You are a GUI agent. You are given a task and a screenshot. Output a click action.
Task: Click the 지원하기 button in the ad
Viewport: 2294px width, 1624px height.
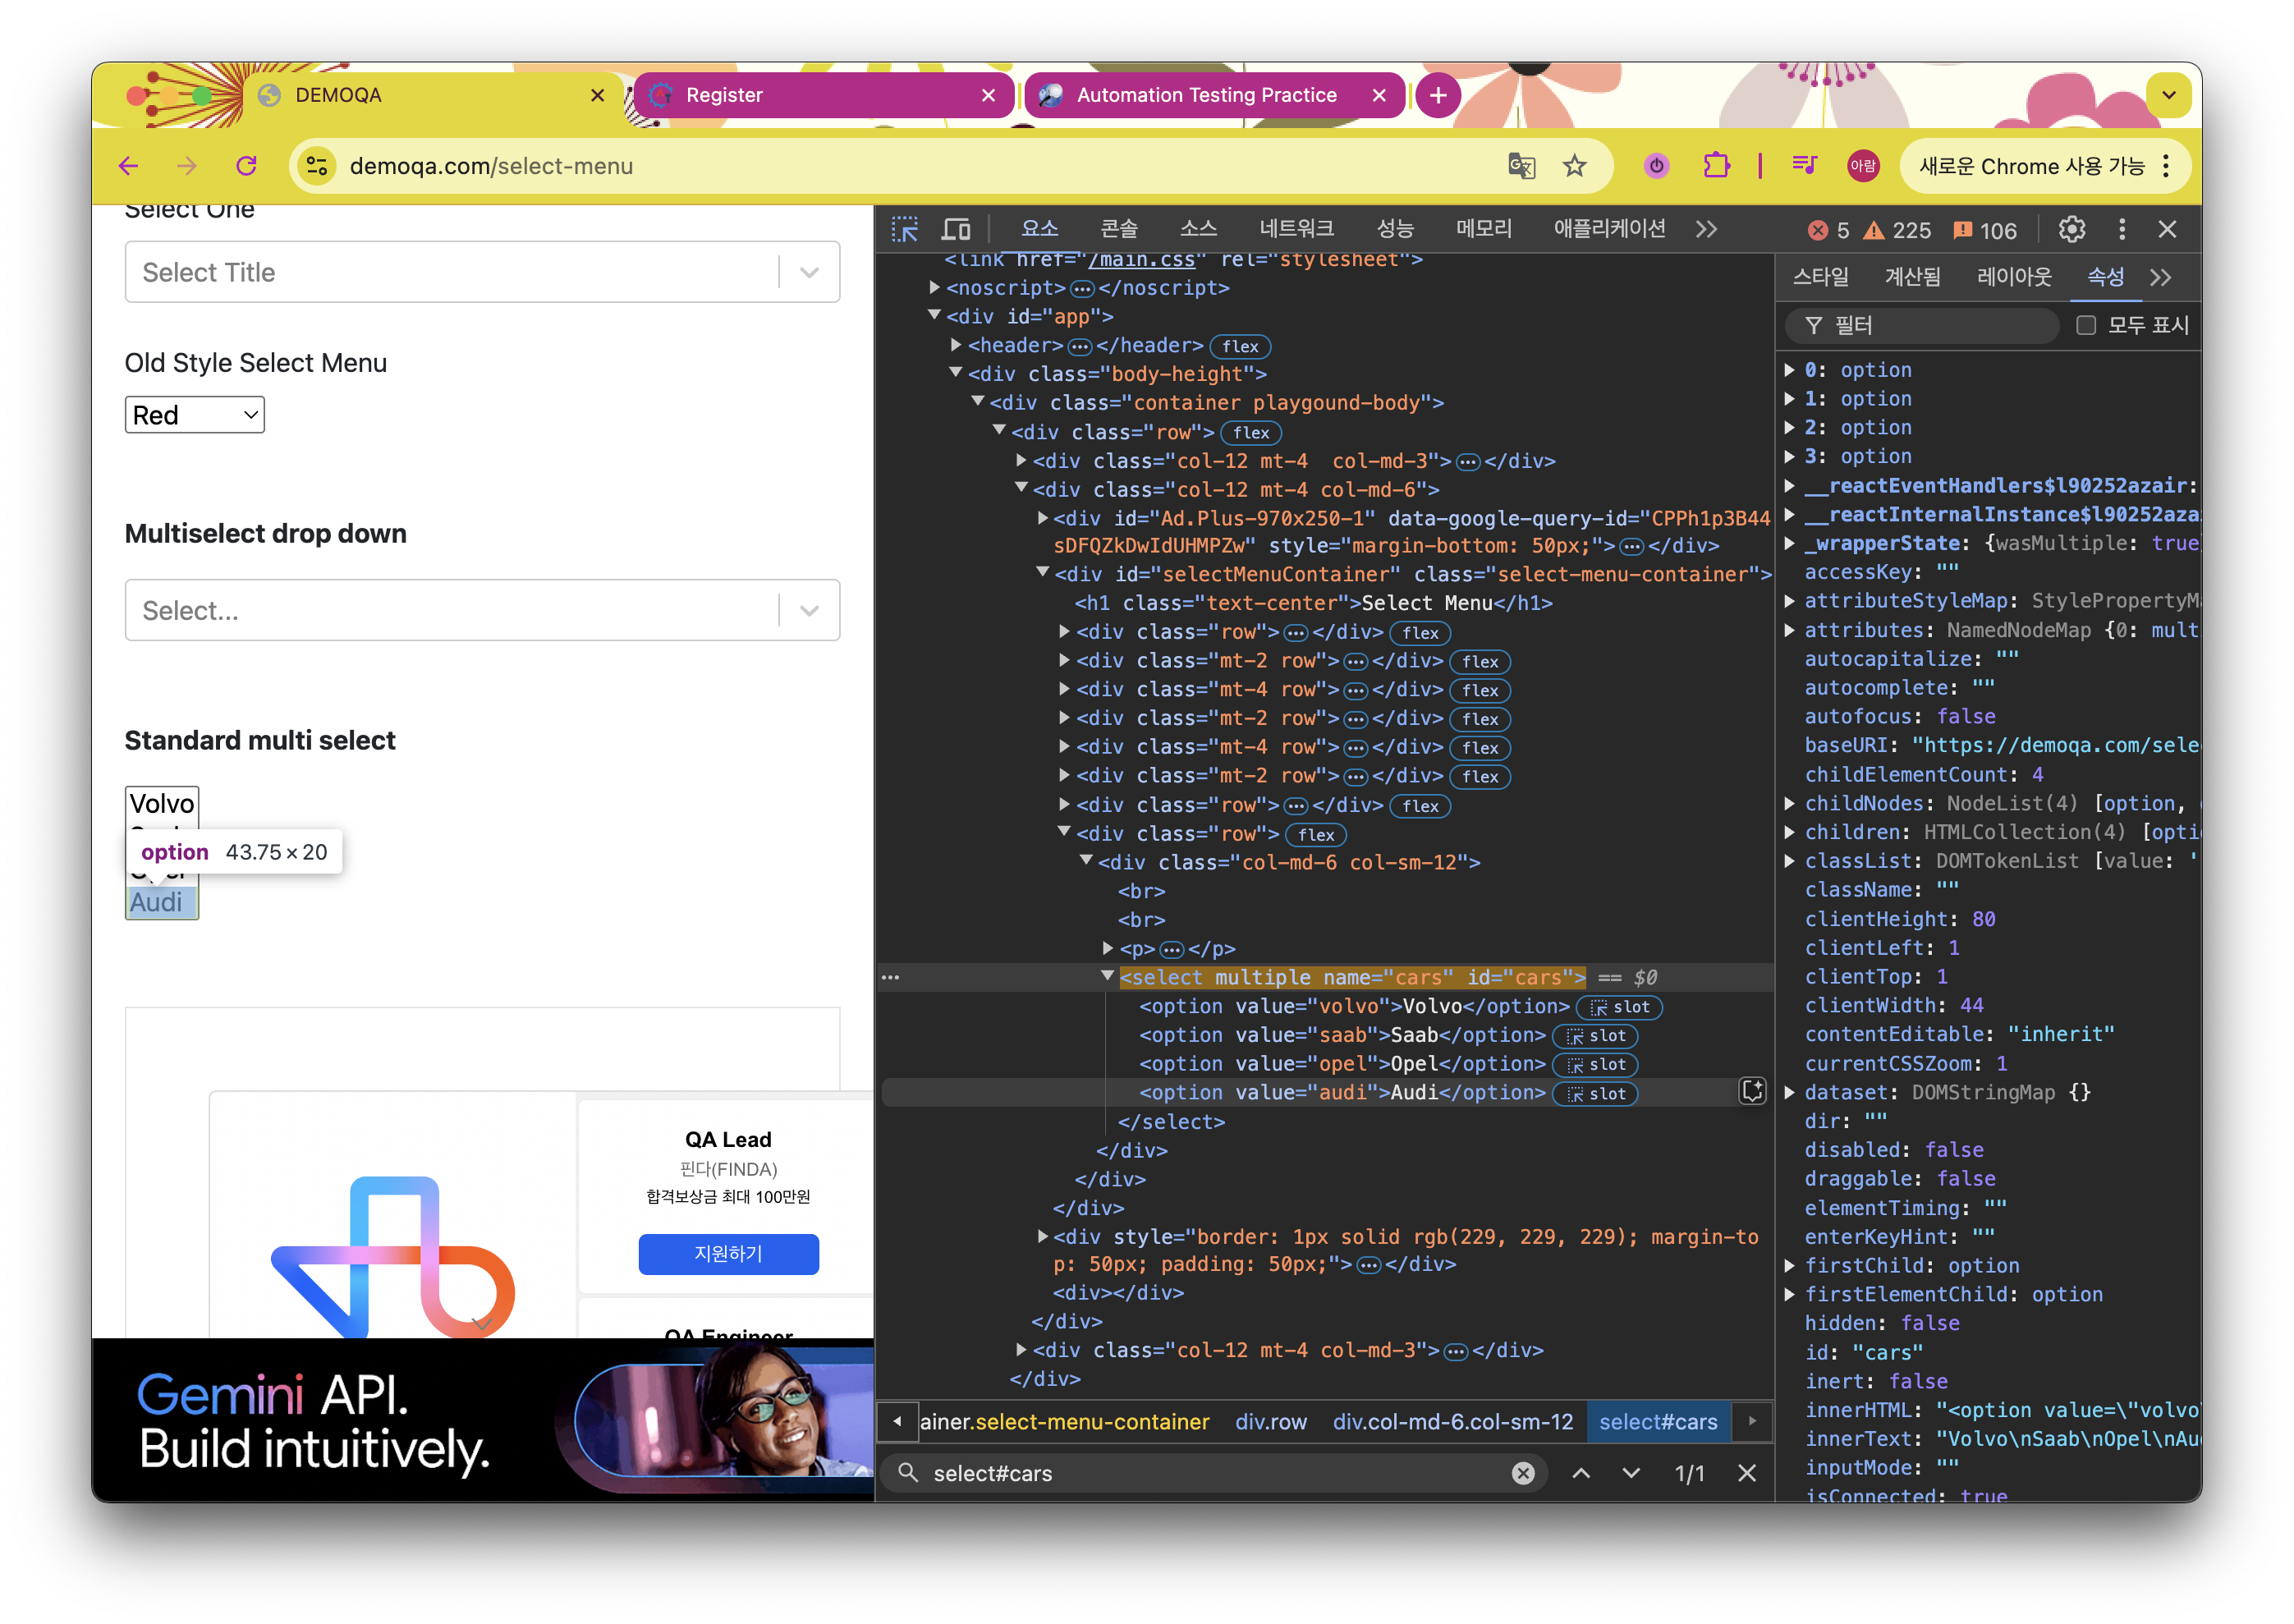click(x=728, y=1253)
